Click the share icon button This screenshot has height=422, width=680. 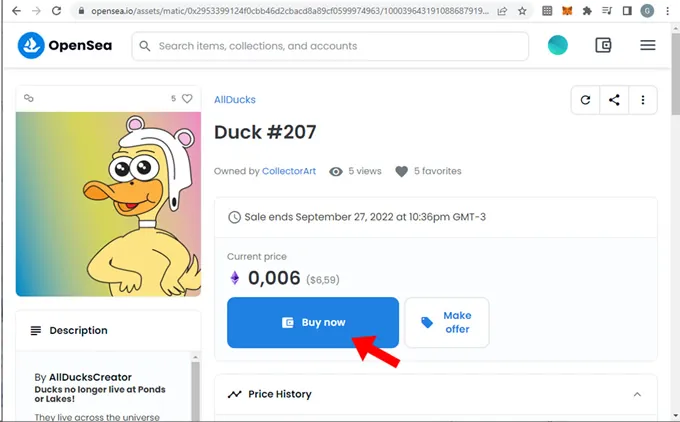pyautogui.click(x=614, y=100)
